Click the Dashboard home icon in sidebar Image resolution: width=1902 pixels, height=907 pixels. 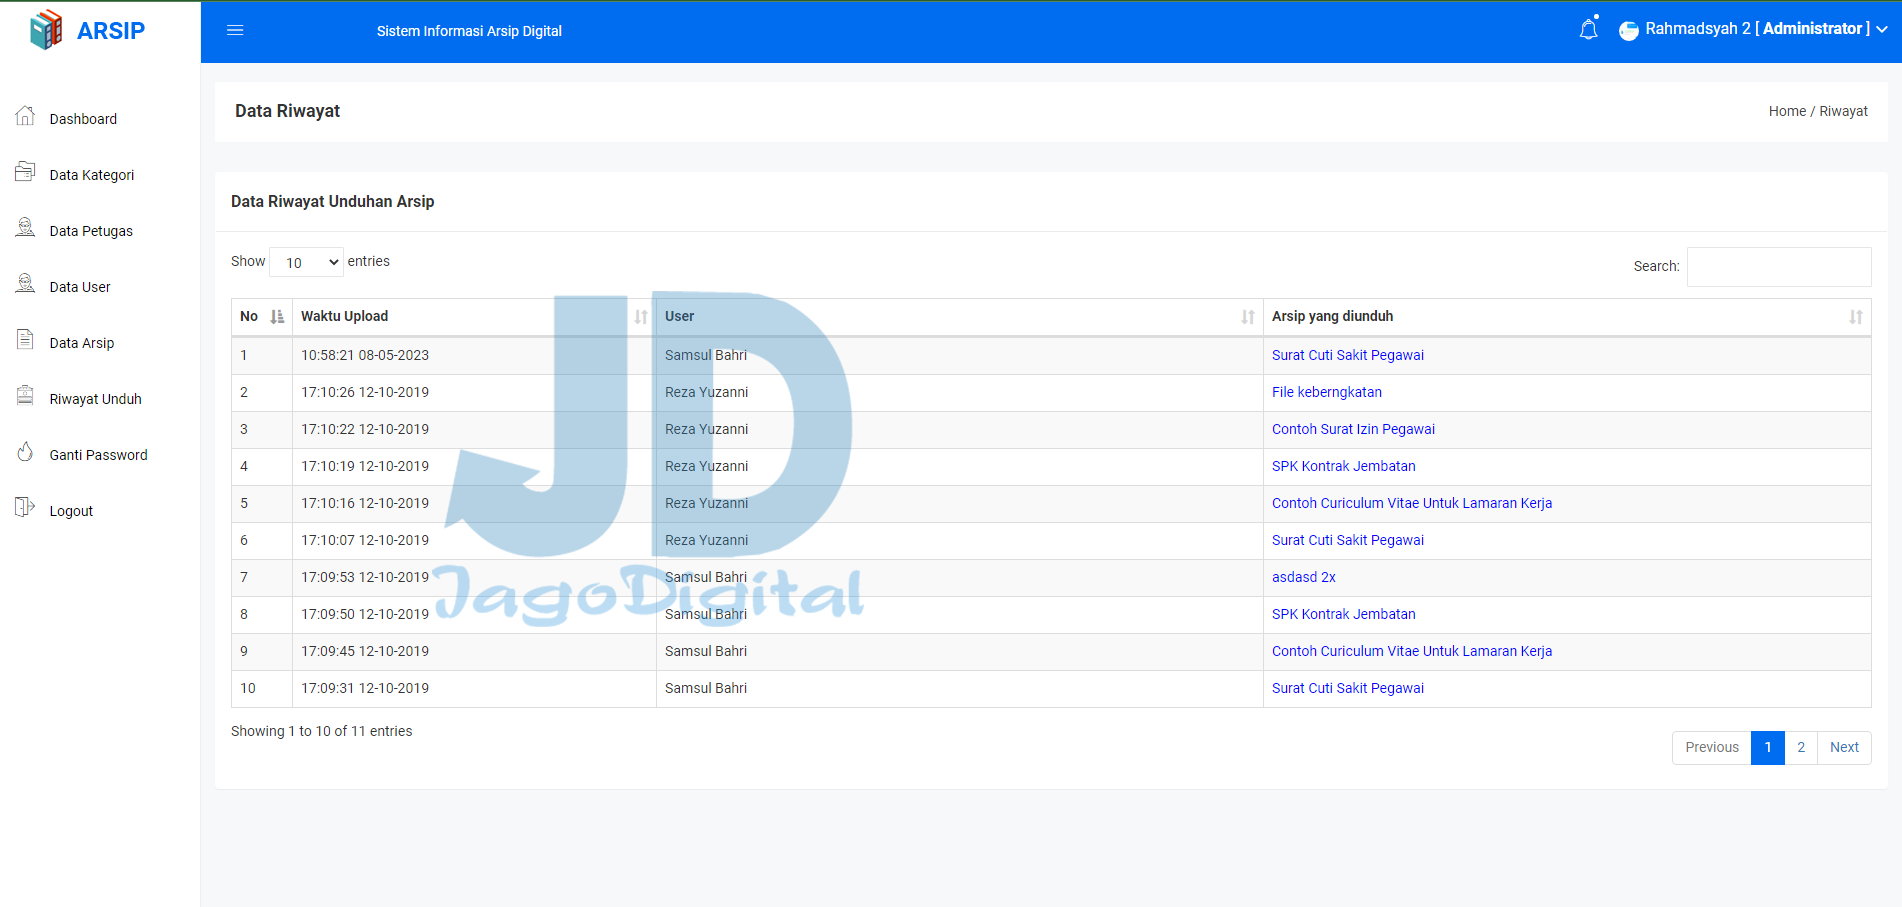[x=26, y=117]
